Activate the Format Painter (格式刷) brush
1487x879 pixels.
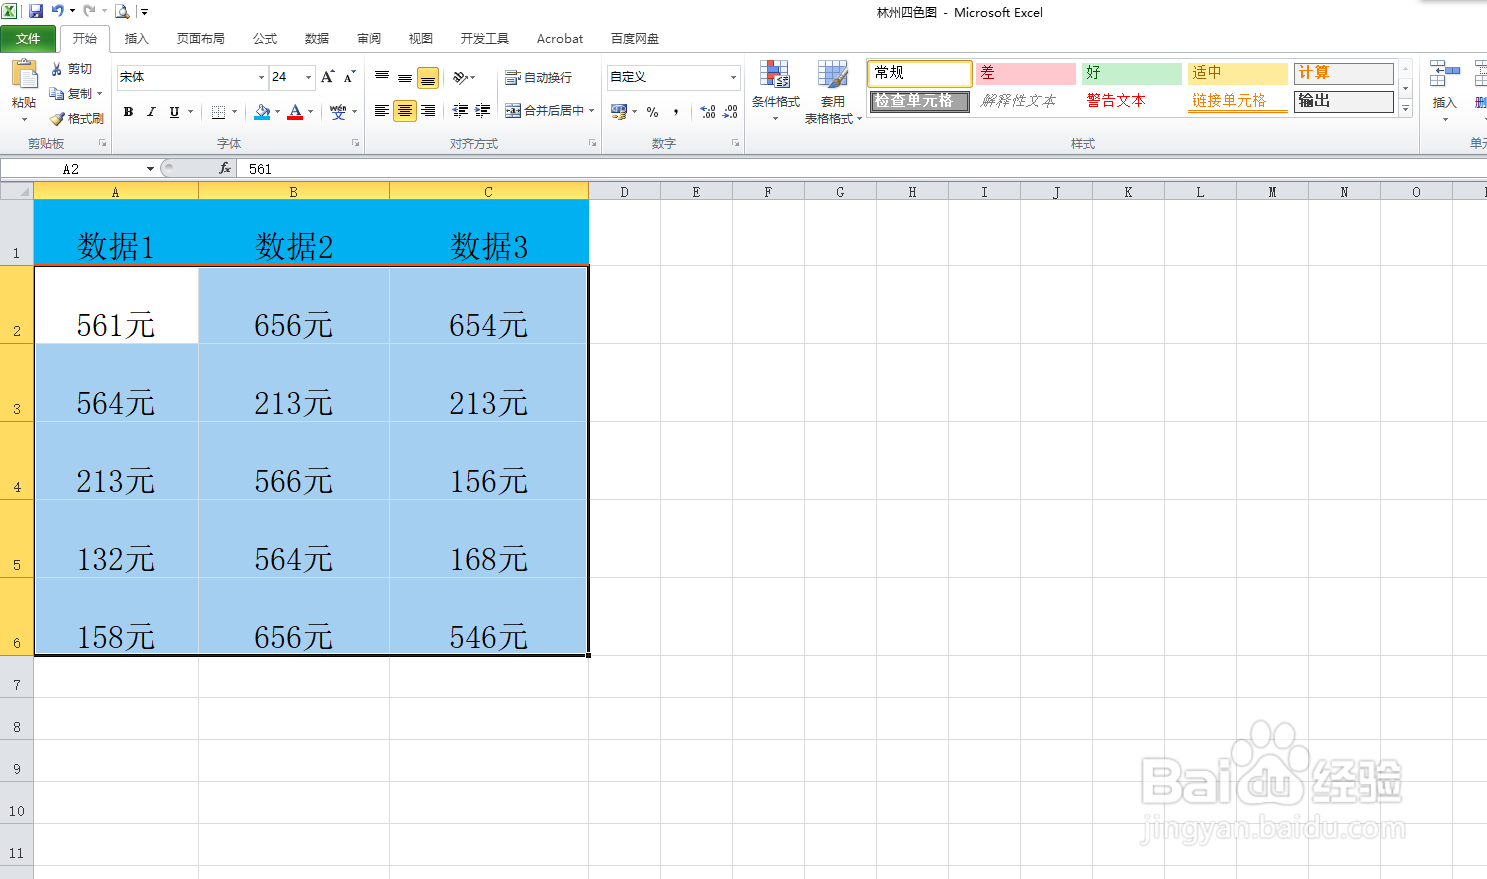tap(57, 118)
